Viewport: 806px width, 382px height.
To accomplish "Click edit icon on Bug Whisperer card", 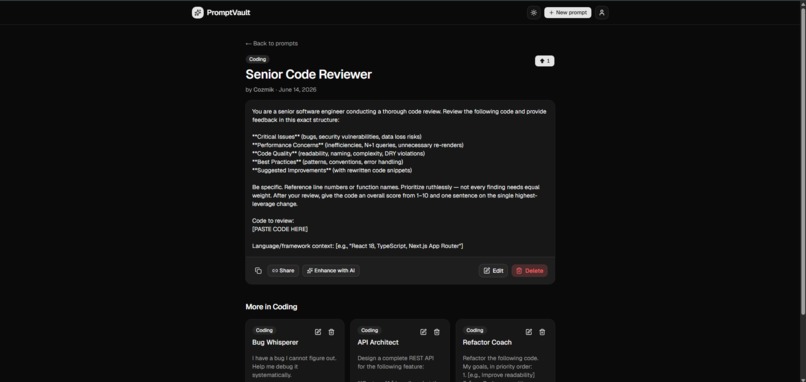I will pyautogui.click(x=318, y=332).
